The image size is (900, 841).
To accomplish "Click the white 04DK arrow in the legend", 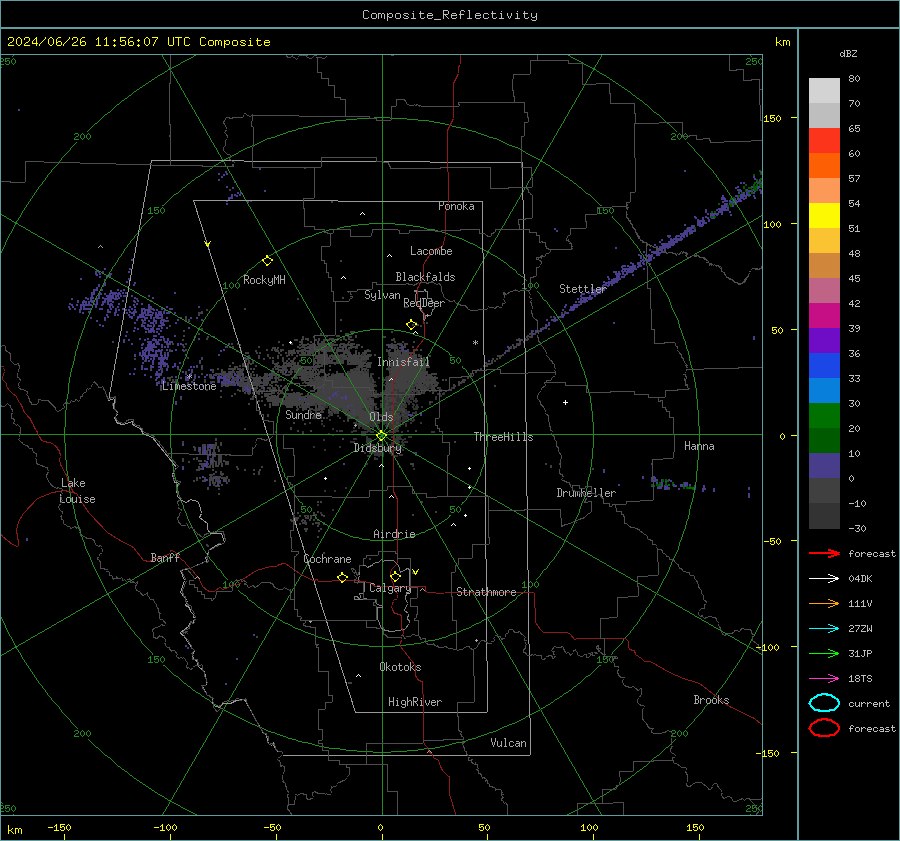I will tap(824, 578).
